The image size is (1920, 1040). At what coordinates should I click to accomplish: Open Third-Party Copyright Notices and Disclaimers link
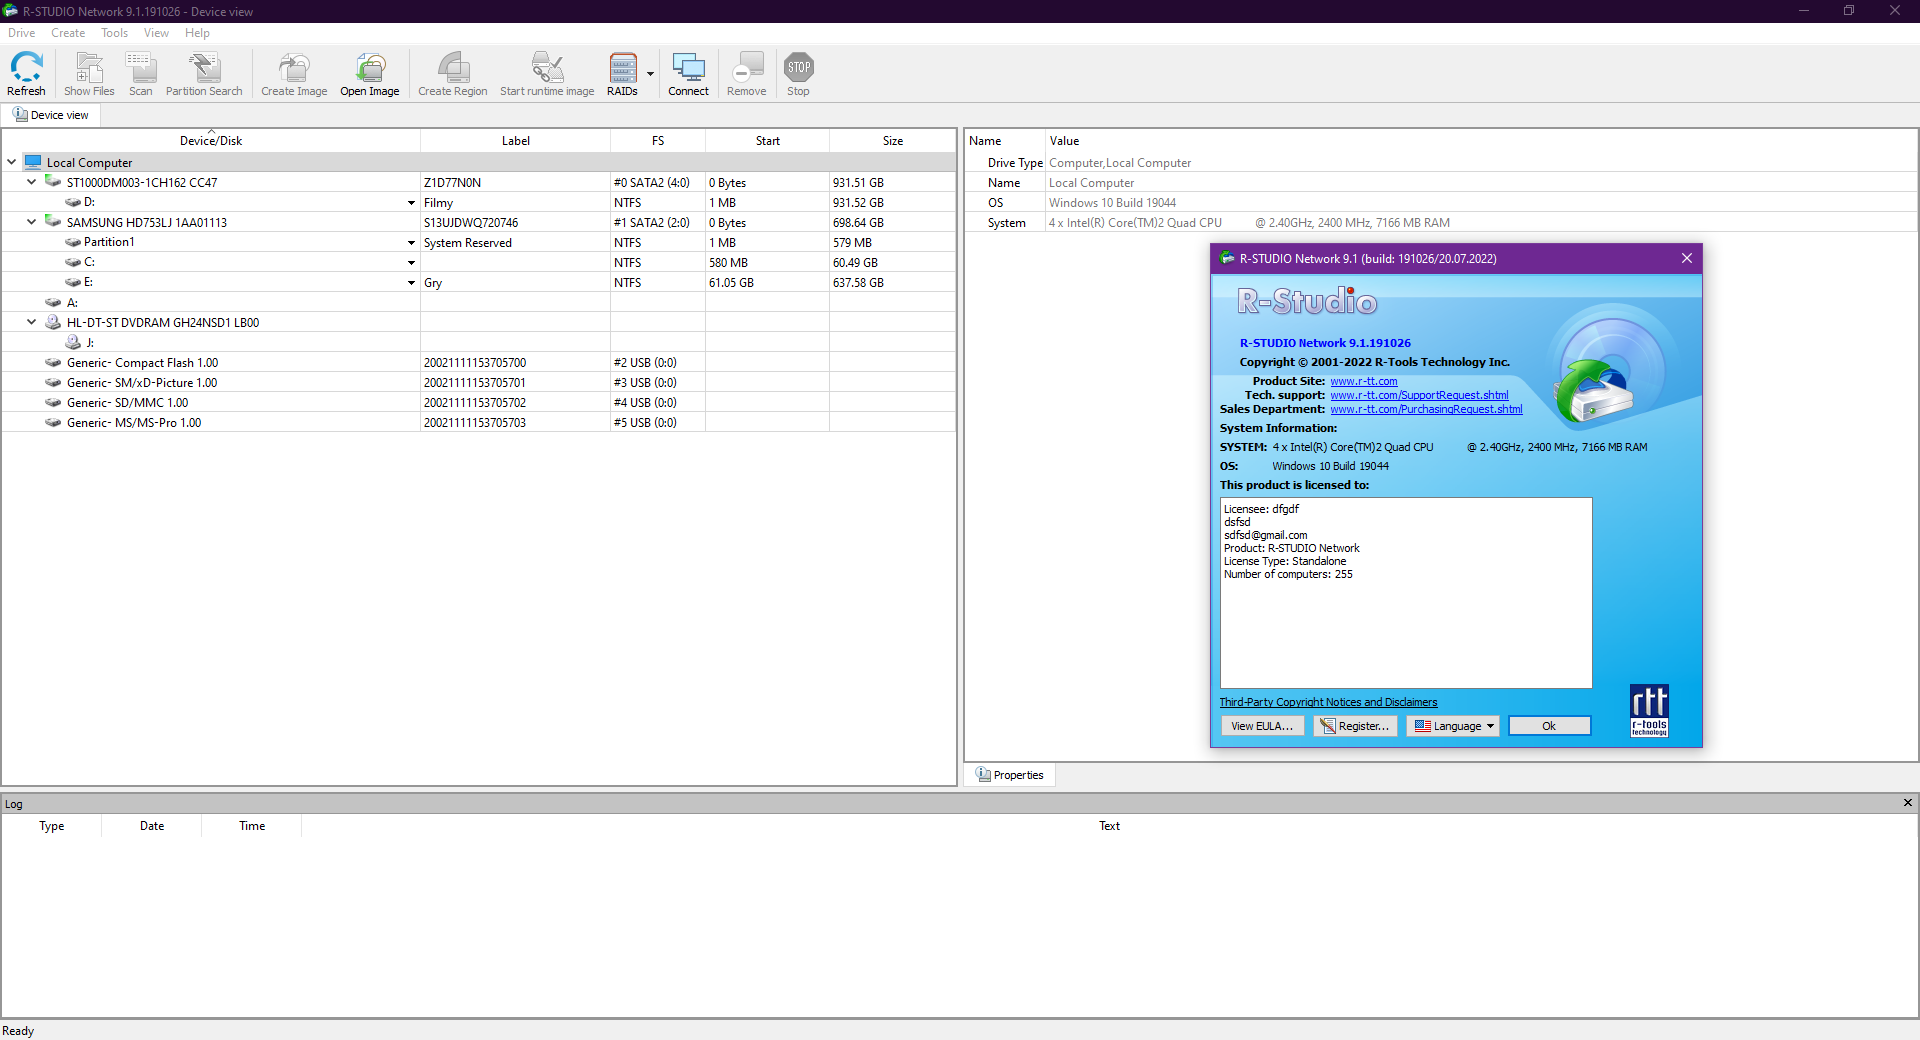pos(1328,702)
